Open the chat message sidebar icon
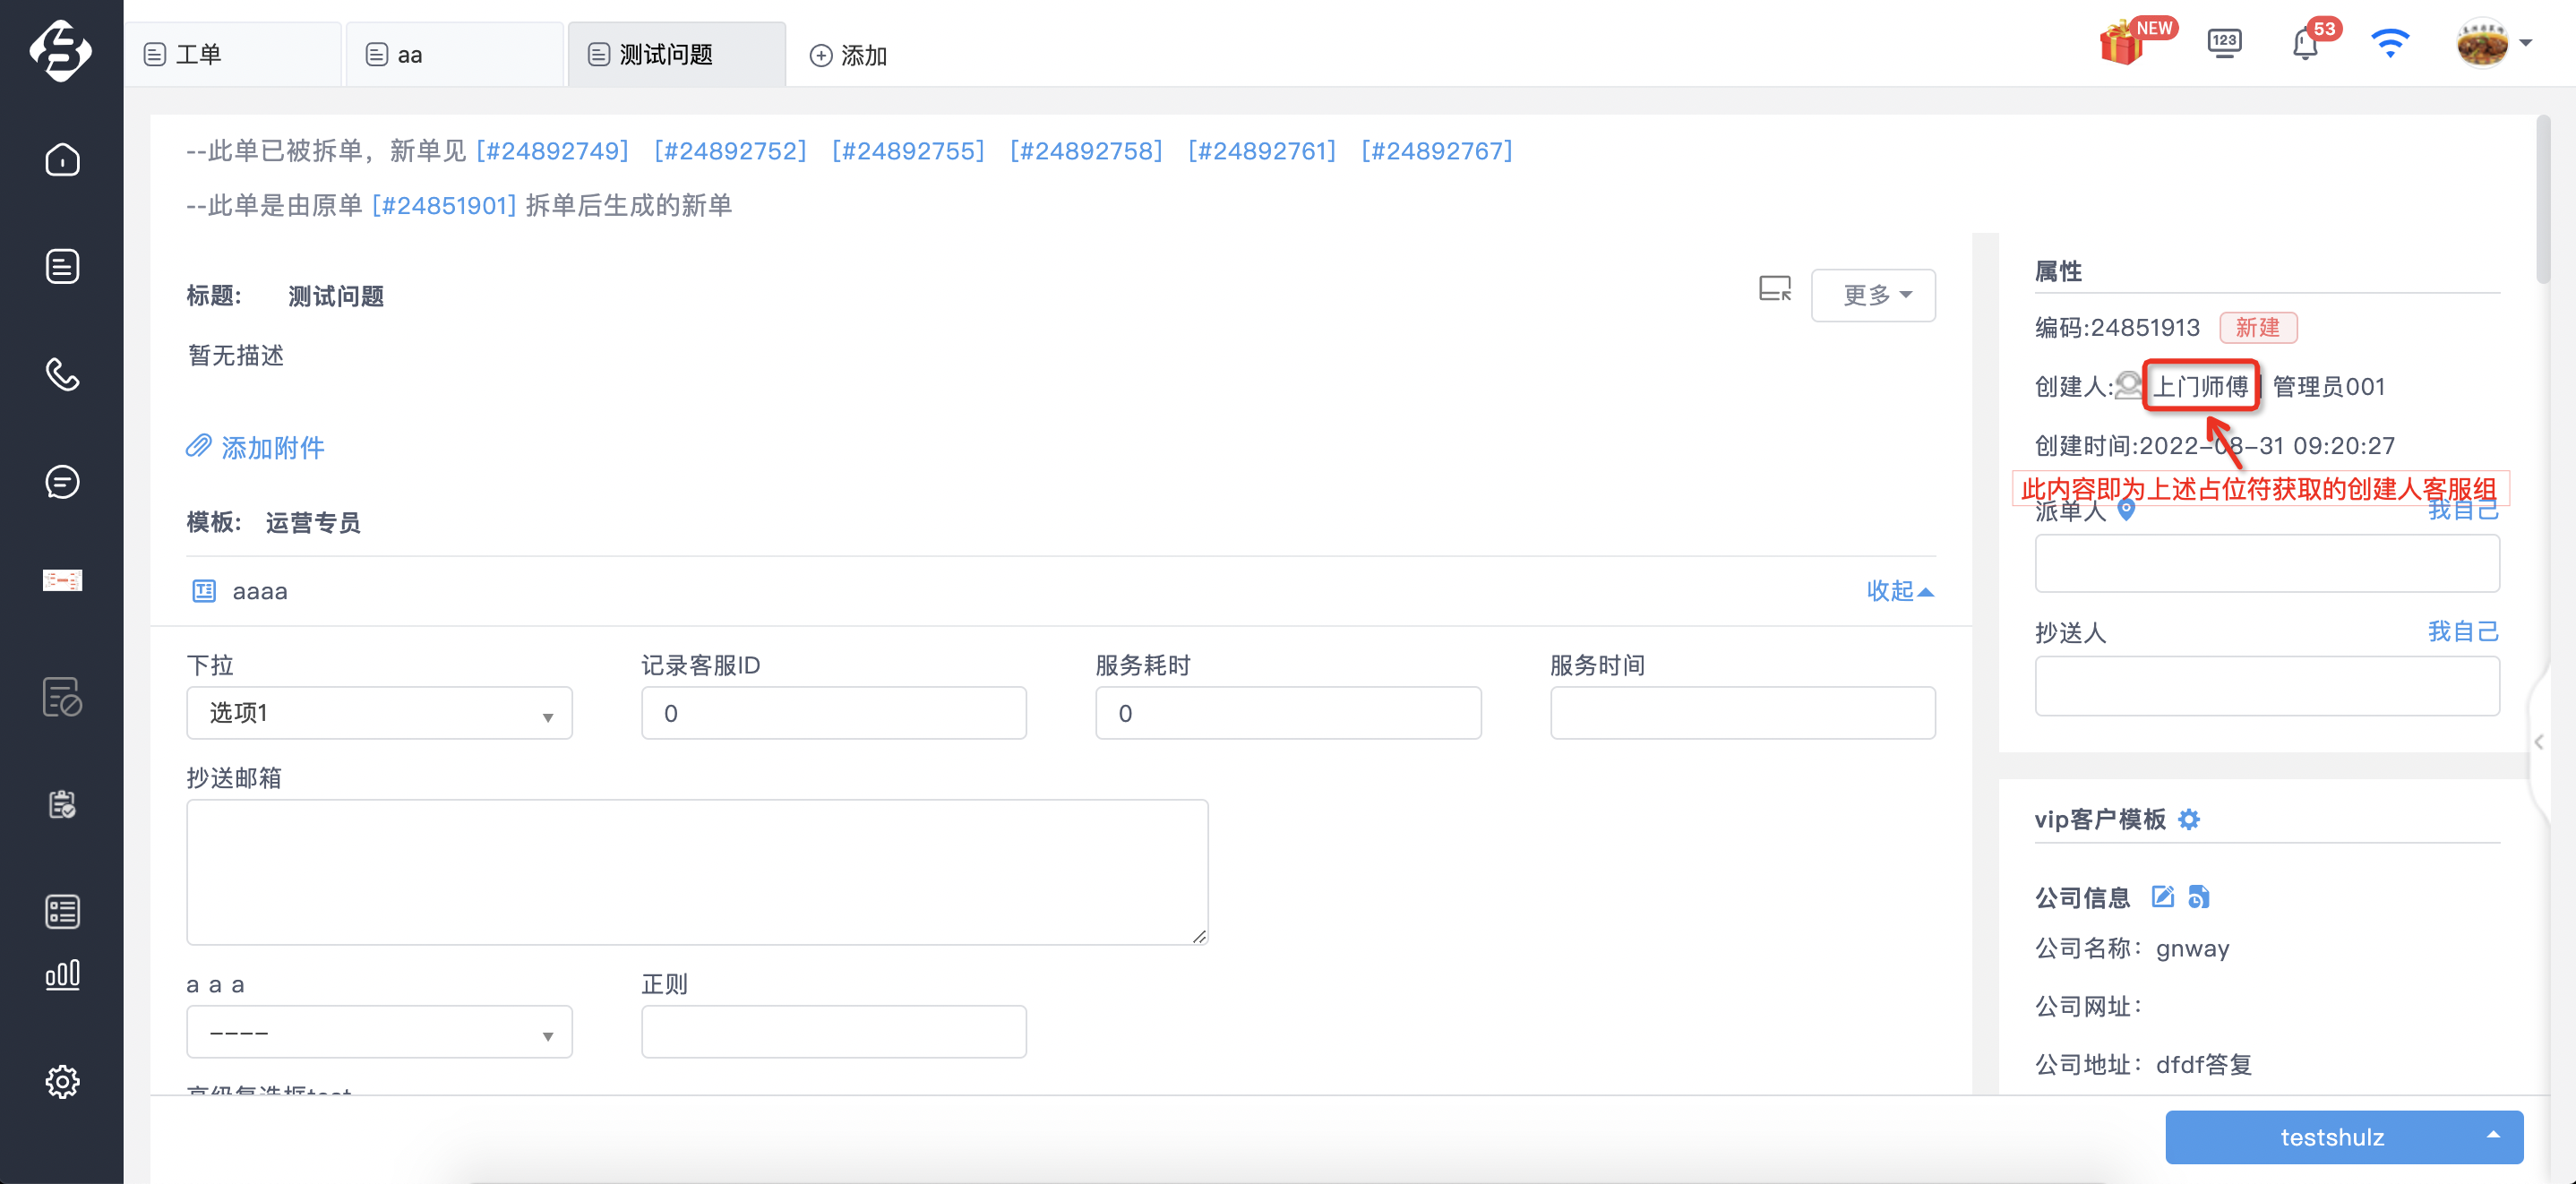The image size is (2576, 1184). coord(62,482)
